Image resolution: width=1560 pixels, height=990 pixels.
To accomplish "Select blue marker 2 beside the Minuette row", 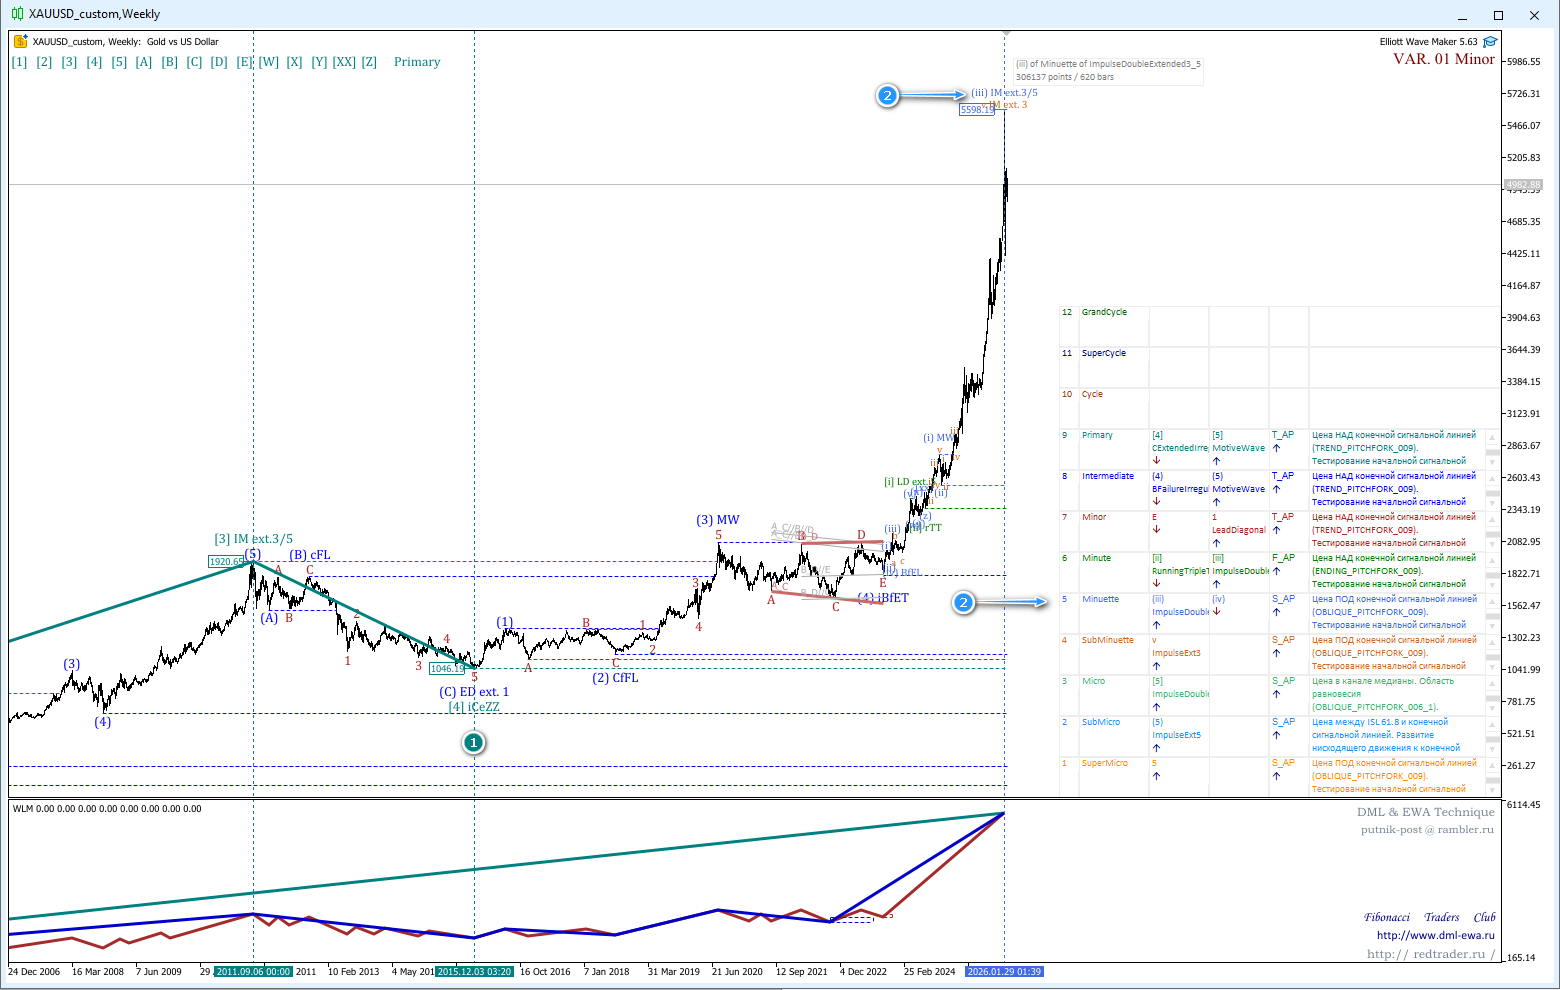I will [x=963, y=602].
